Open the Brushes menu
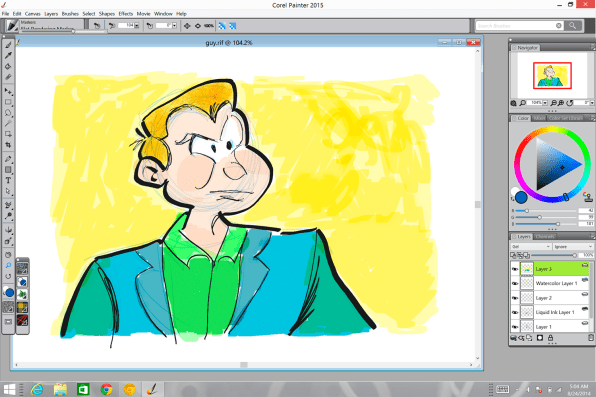The width and height of the screenshot is (596, 397). point(70,14)
